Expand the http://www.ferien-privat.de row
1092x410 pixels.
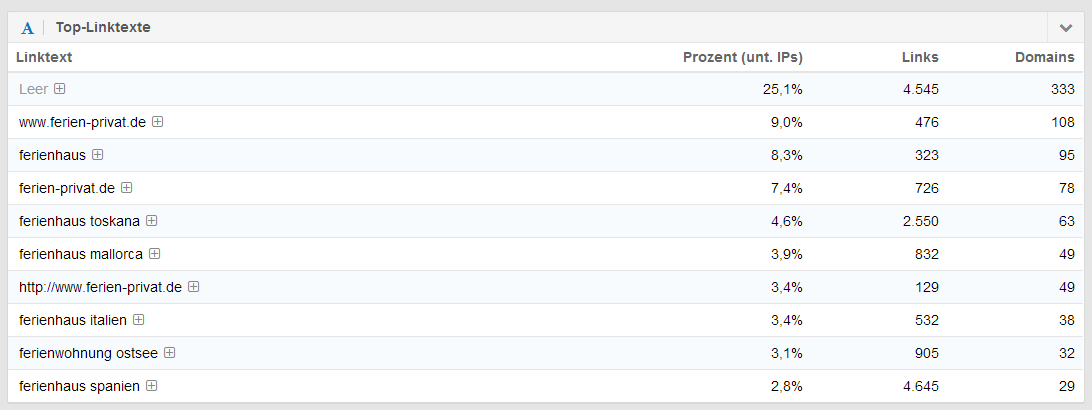point(194,287)
